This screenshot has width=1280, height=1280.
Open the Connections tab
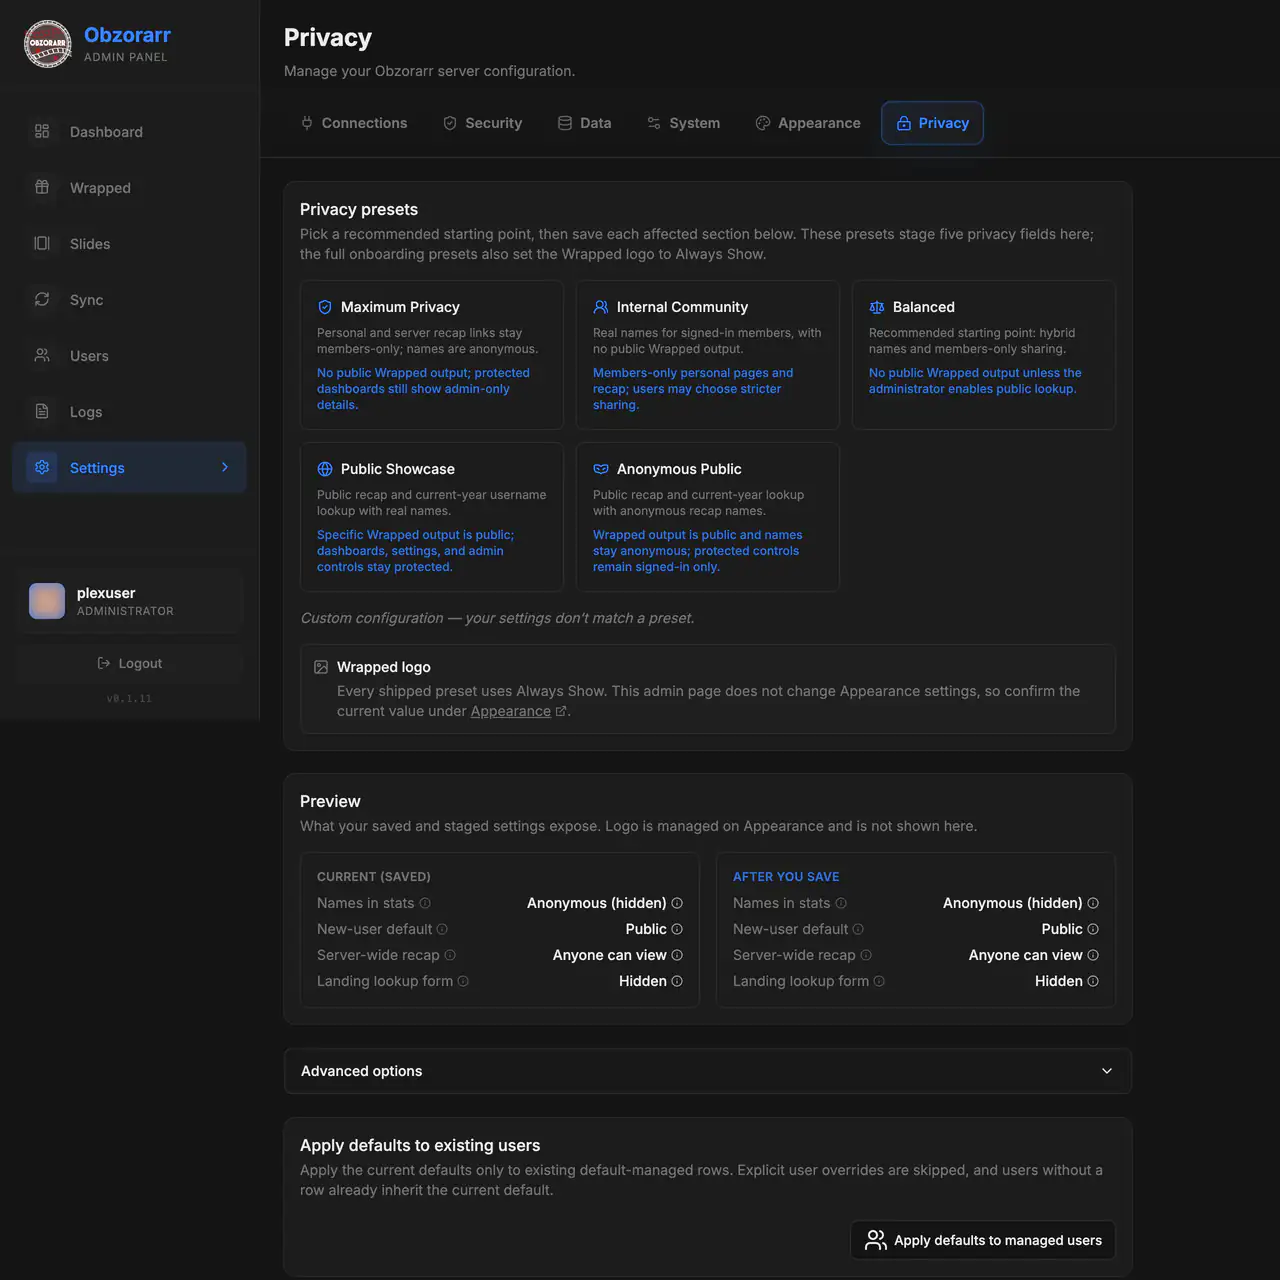tap(354, 123)
